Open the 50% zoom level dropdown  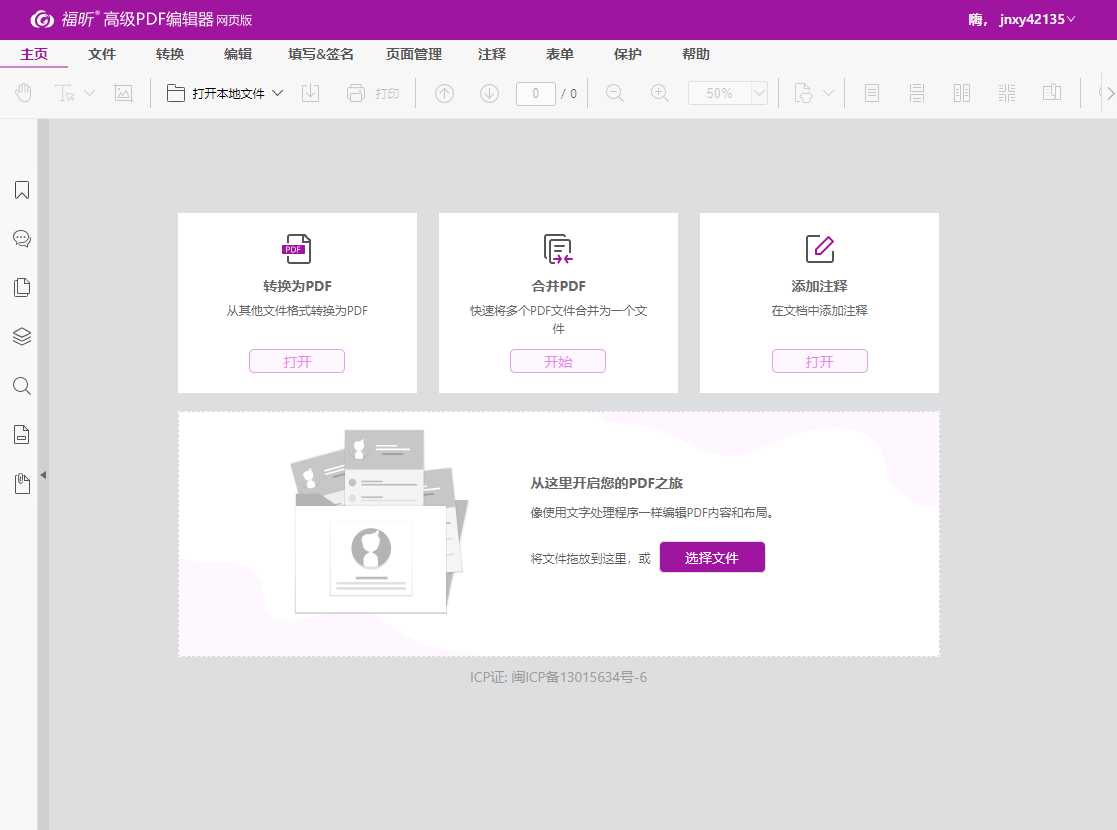(x=758, y=93)
